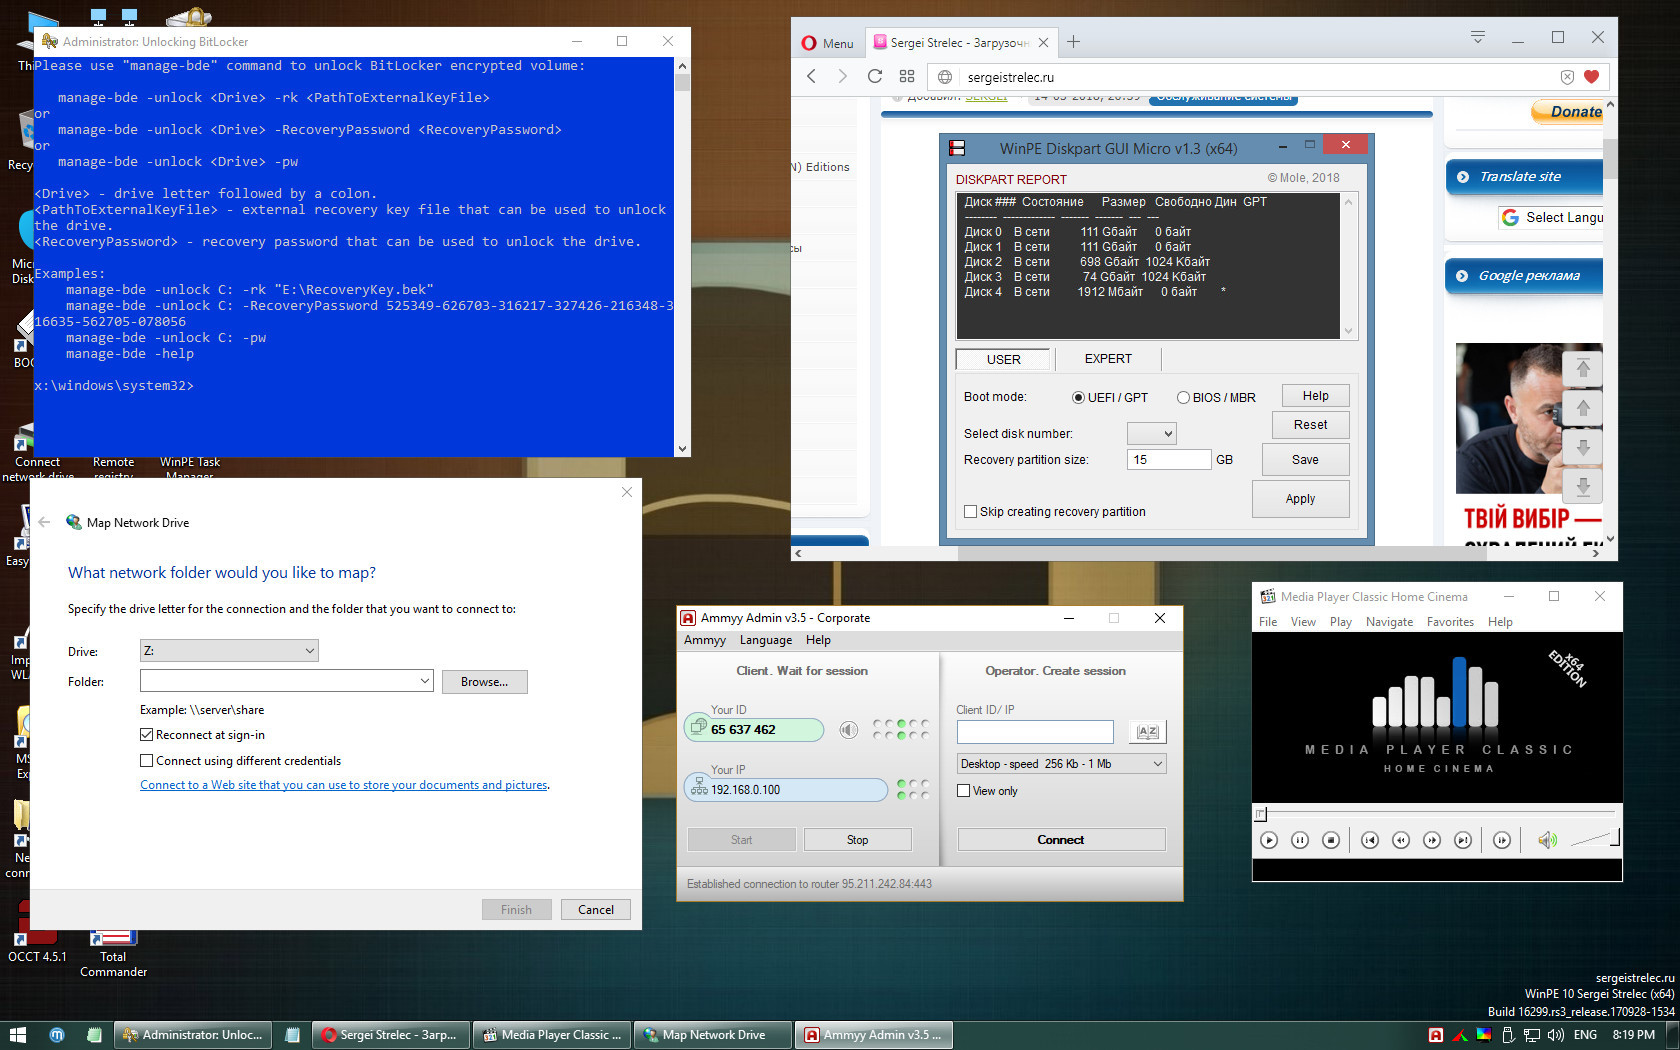
Task: Go back in Opera browser
Action: point(811,76)
